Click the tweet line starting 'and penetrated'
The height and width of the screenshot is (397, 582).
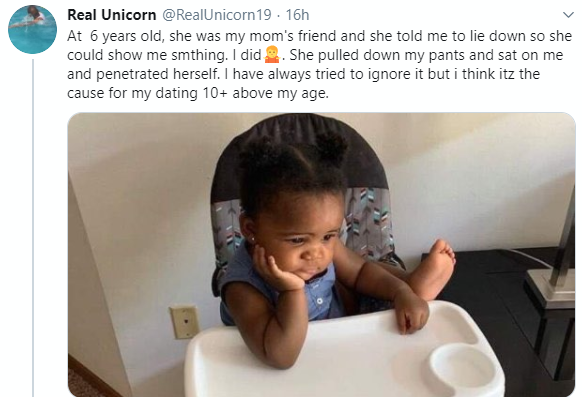point(303,74)
